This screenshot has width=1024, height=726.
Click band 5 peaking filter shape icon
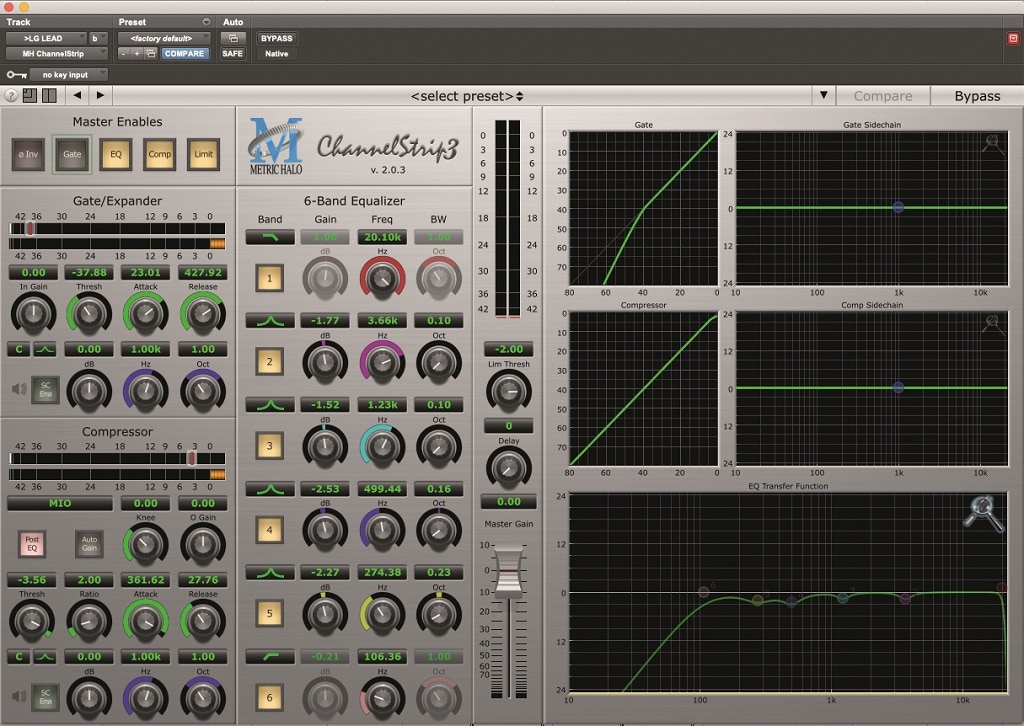point(270,573)
